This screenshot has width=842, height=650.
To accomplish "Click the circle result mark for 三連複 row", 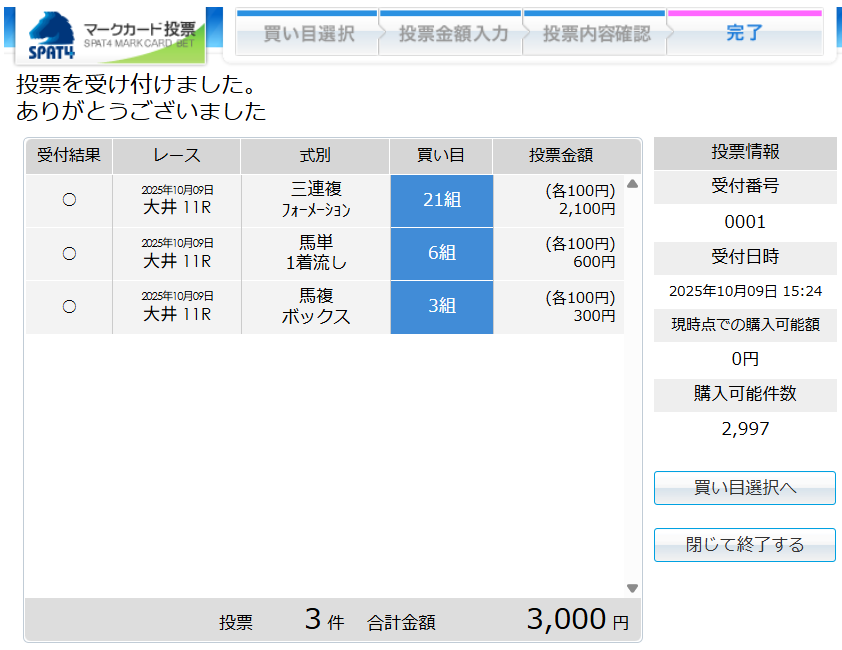I will [x=69, y=200].
